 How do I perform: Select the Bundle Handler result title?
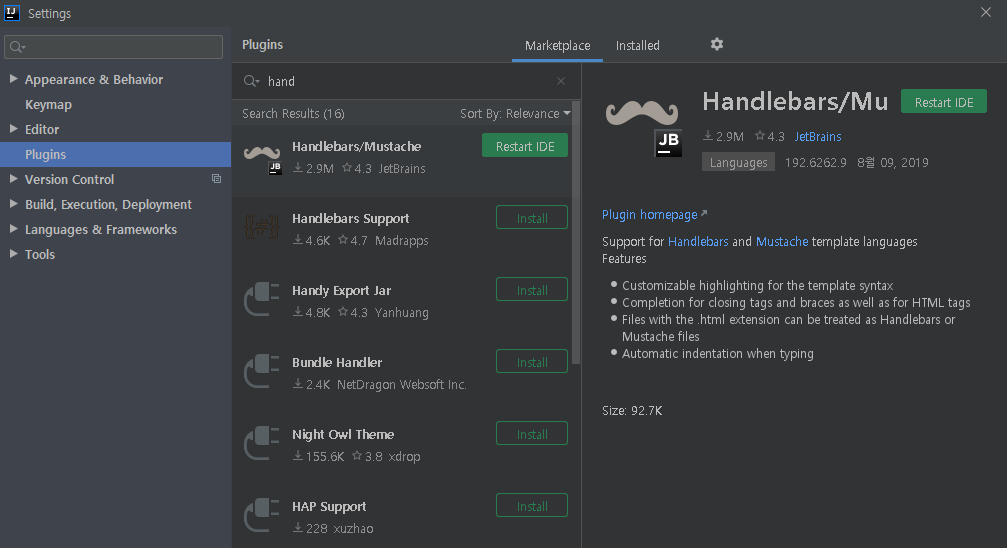tap(337, 362)
